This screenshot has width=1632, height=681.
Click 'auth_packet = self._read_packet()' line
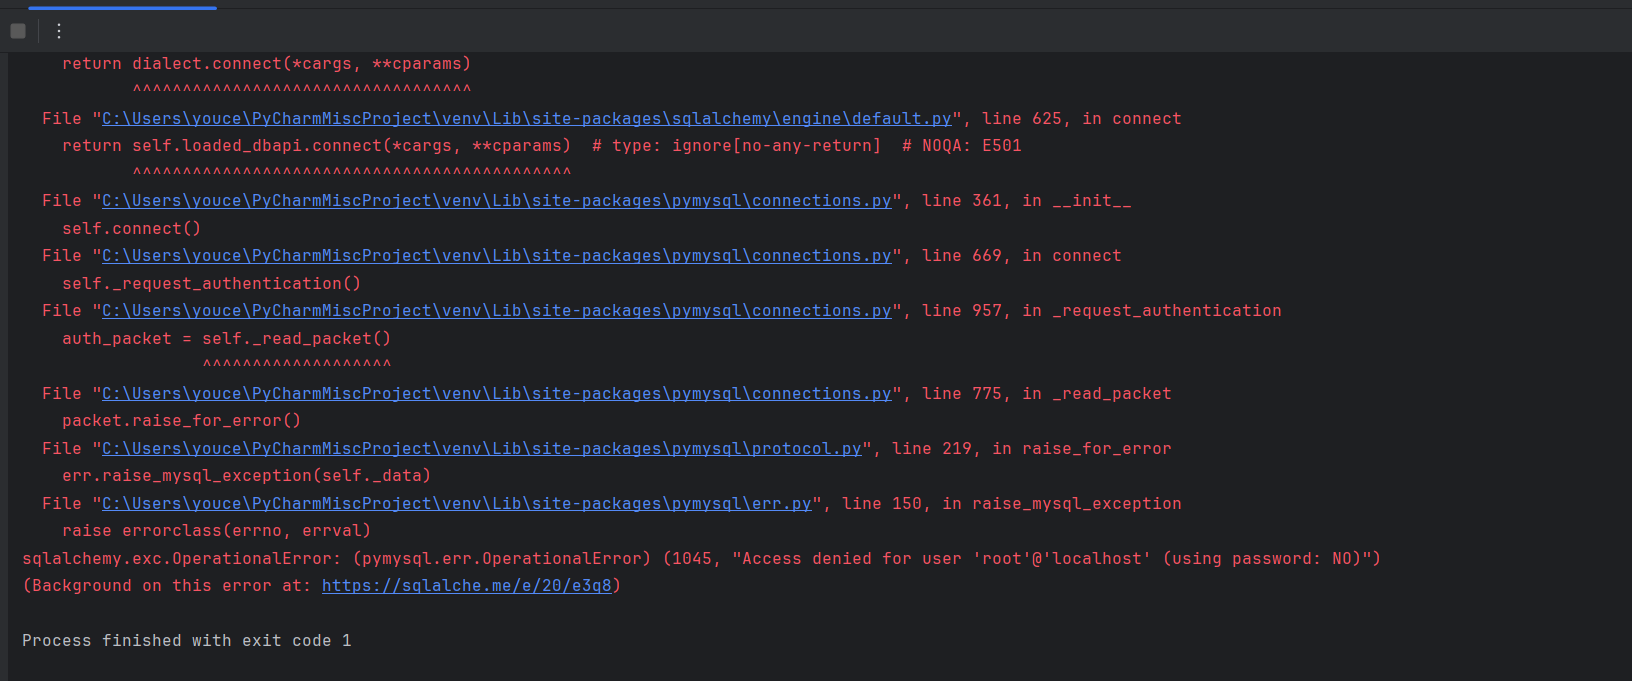pos(226,339)
